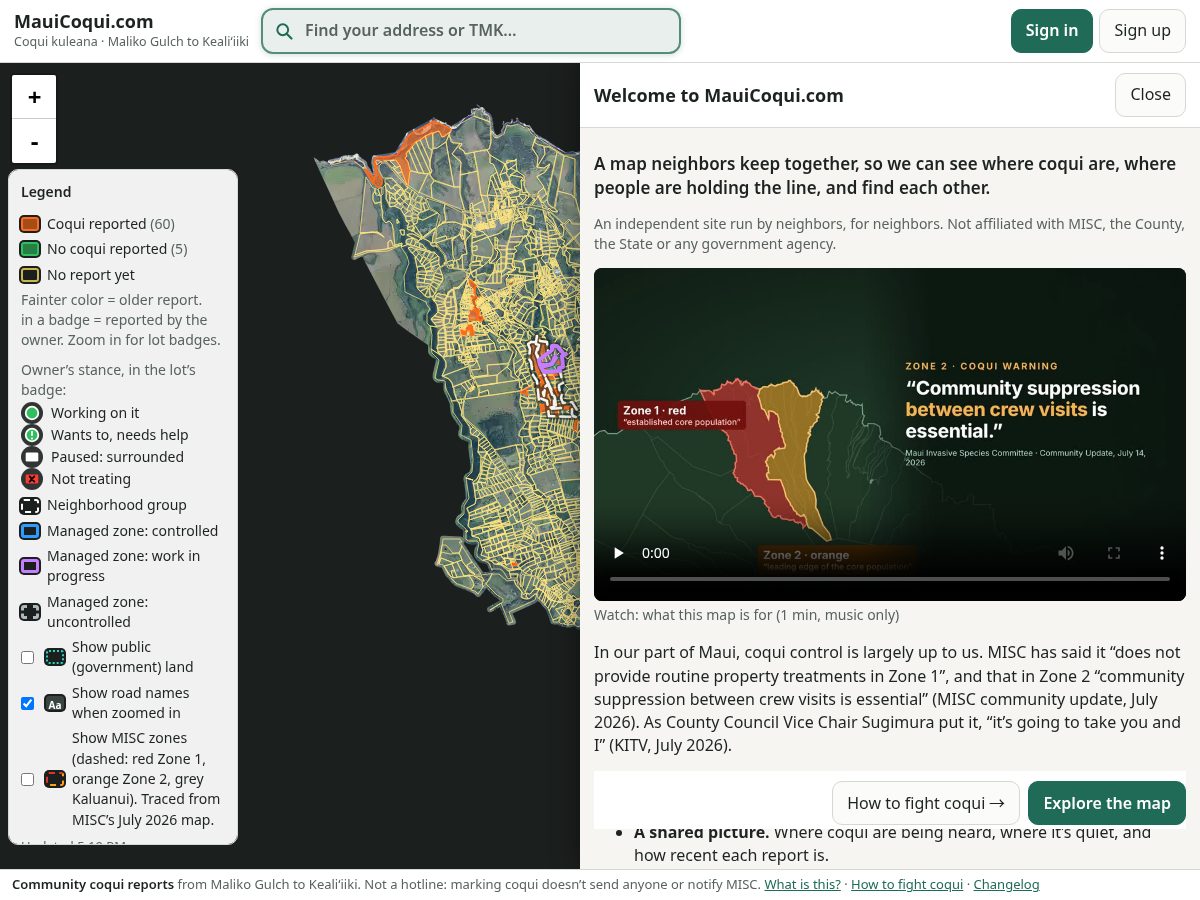This screenshot has width=1200, height=900.
Task: Click the Sign in button
Action: [x=1052, y=31]
